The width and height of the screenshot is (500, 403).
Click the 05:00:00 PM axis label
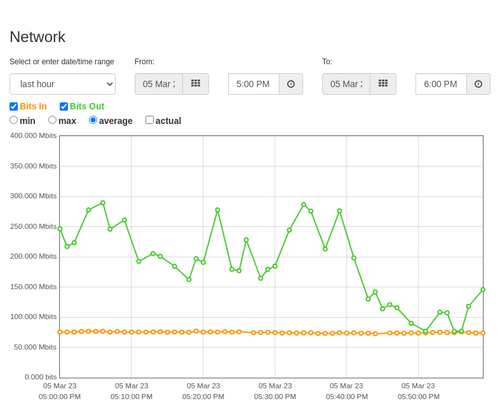tap(60, 397)
